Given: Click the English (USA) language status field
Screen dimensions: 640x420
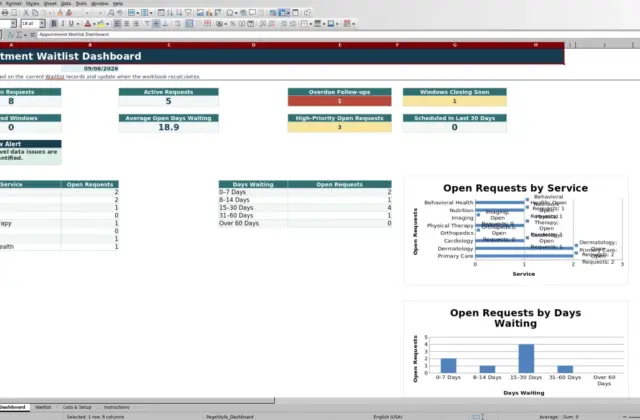Looking at the screenshot, I should pyautogui.click(x=388, y=417).
